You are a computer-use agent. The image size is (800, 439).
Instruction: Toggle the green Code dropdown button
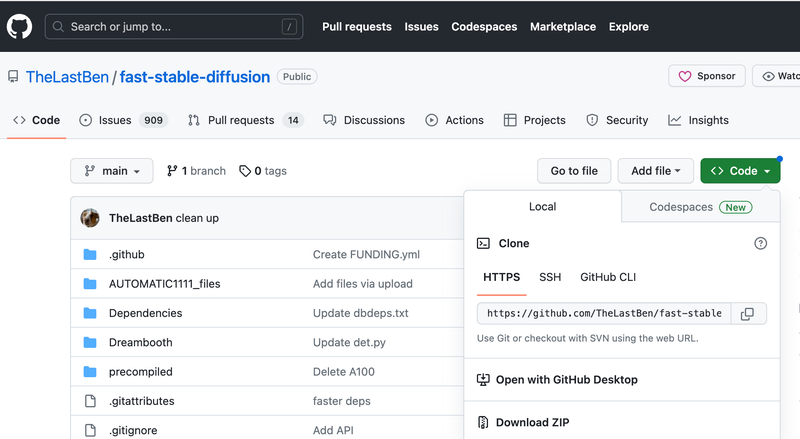pos(740,171)
